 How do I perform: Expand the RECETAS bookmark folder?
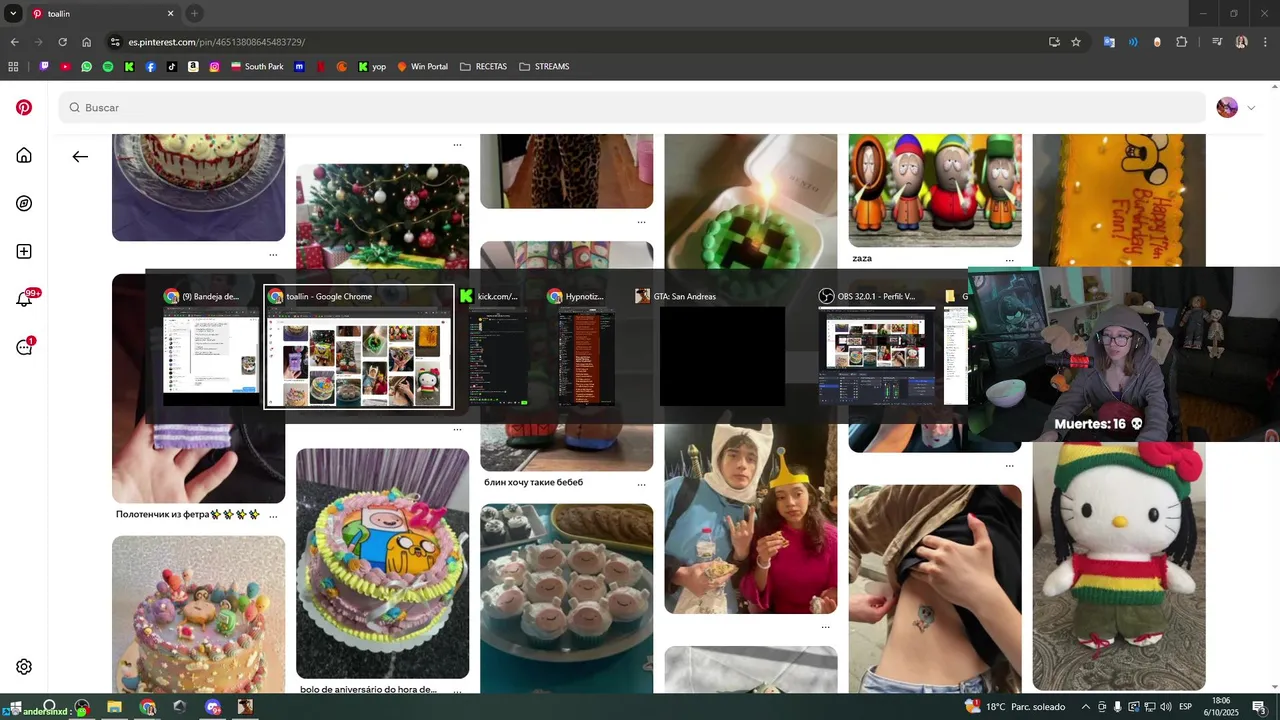tap(483, 67)
